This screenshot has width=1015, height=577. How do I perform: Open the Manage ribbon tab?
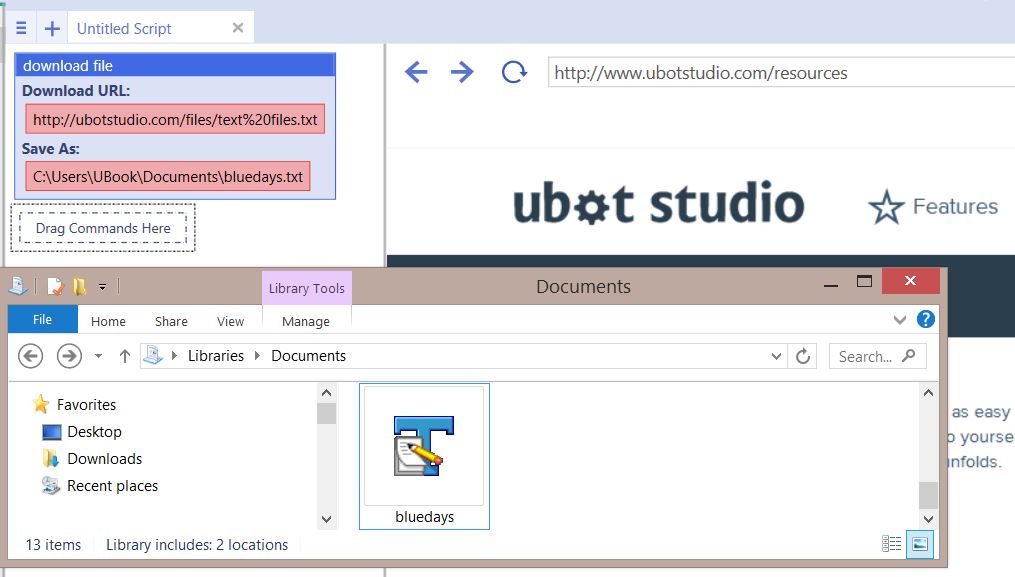[x=306, y=321]
